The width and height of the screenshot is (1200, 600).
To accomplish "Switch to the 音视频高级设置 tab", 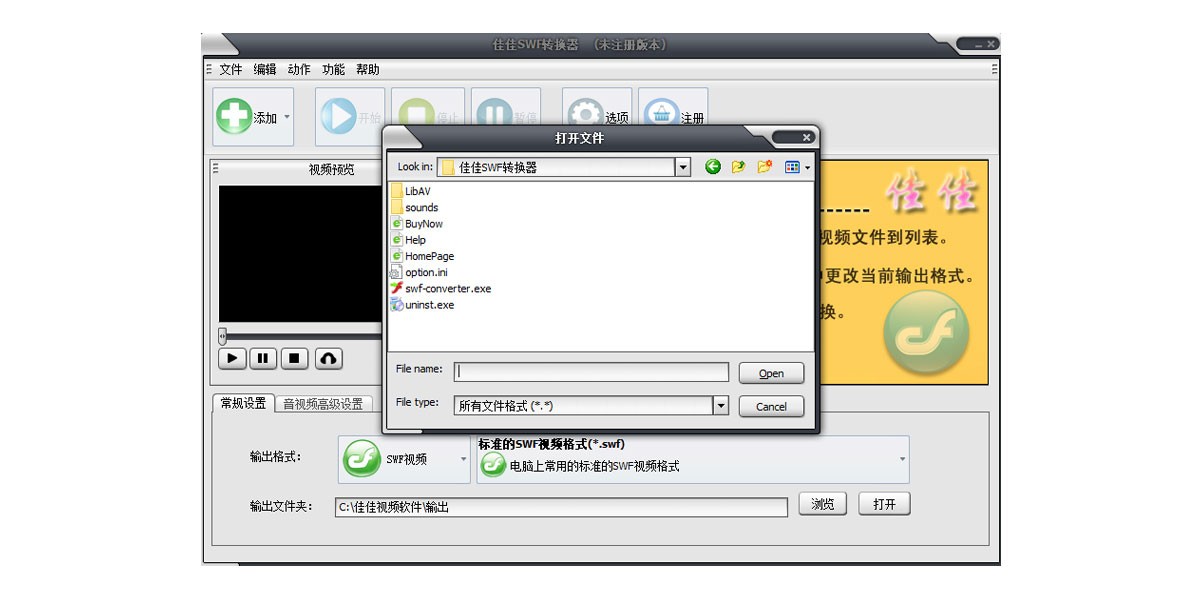I will pos(323,404).
